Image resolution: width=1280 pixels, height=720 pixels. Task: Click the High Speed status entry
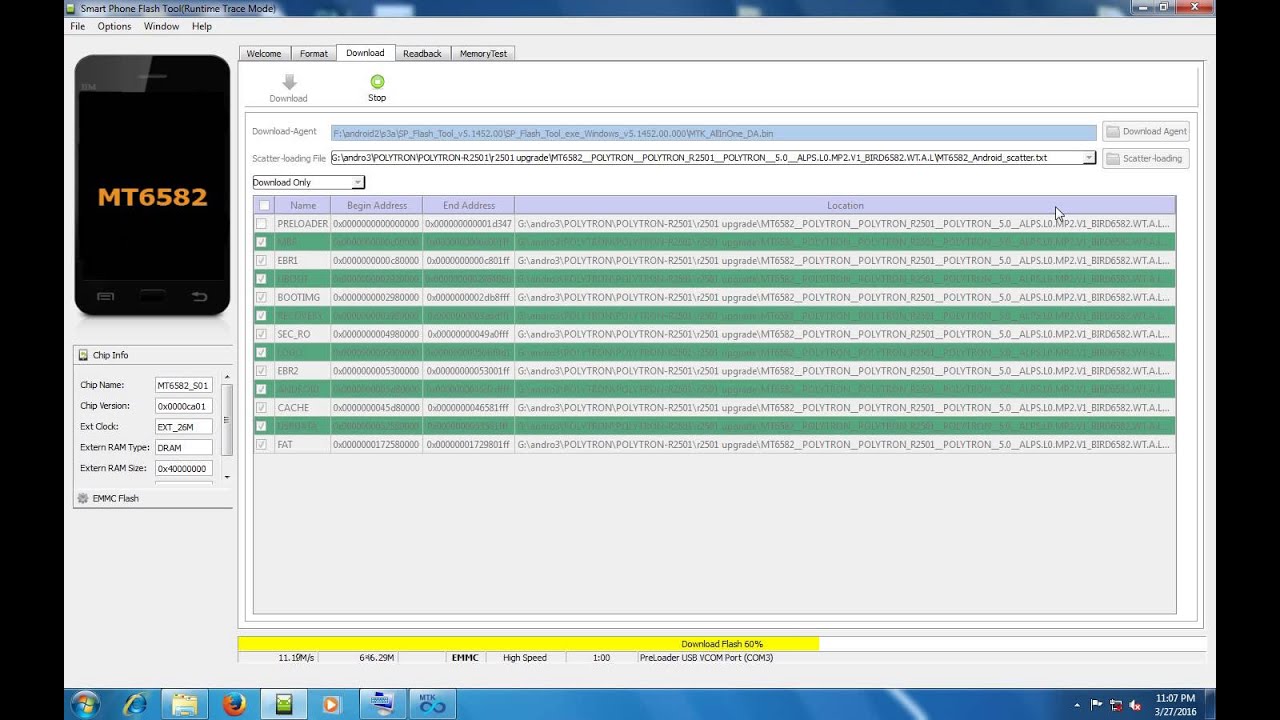(525, 658)
